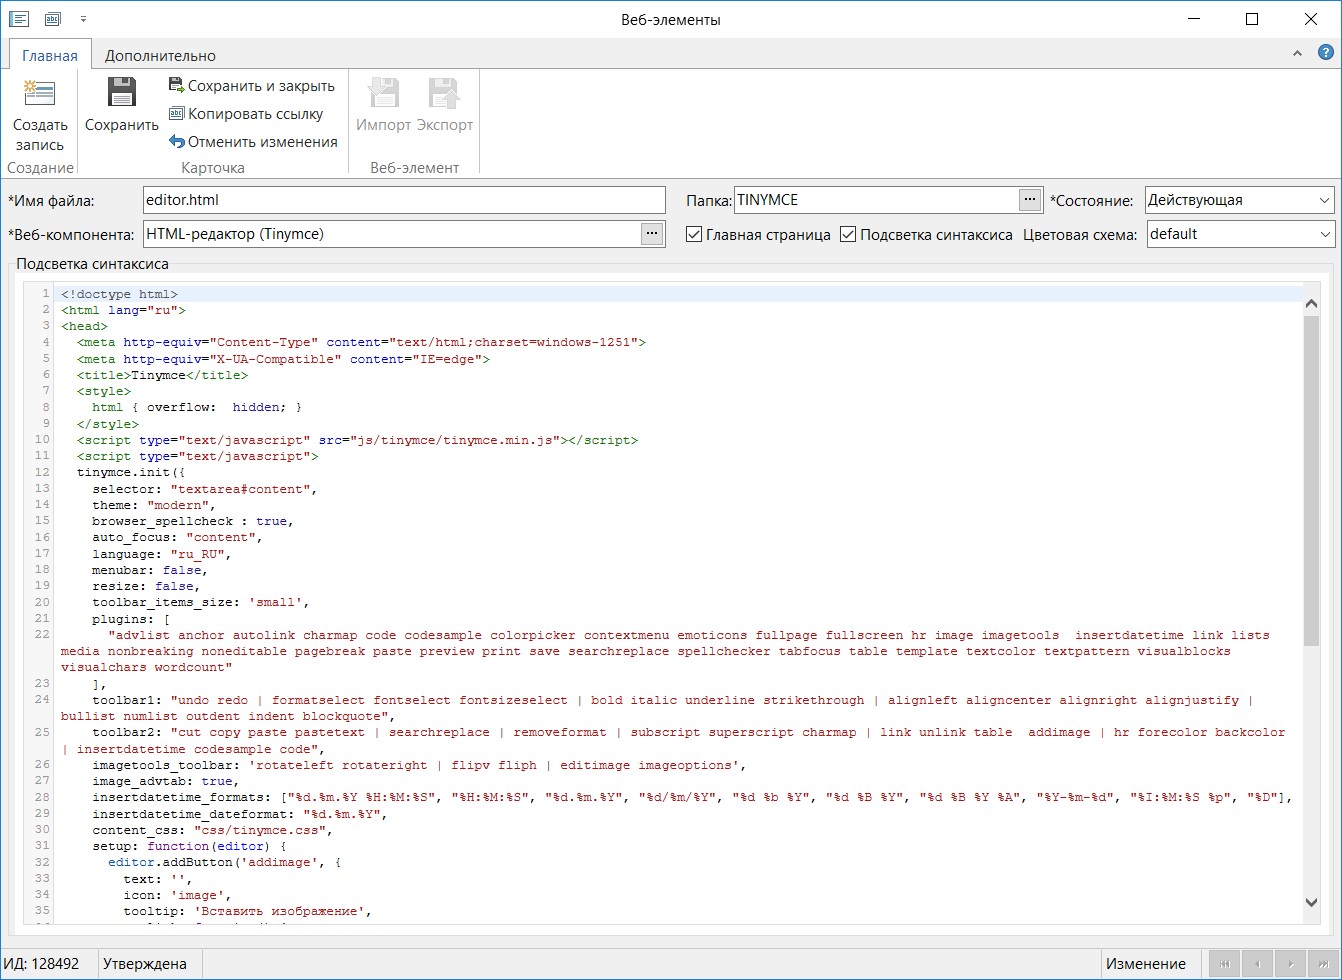Click the Экспорт ribbon button

445,105
